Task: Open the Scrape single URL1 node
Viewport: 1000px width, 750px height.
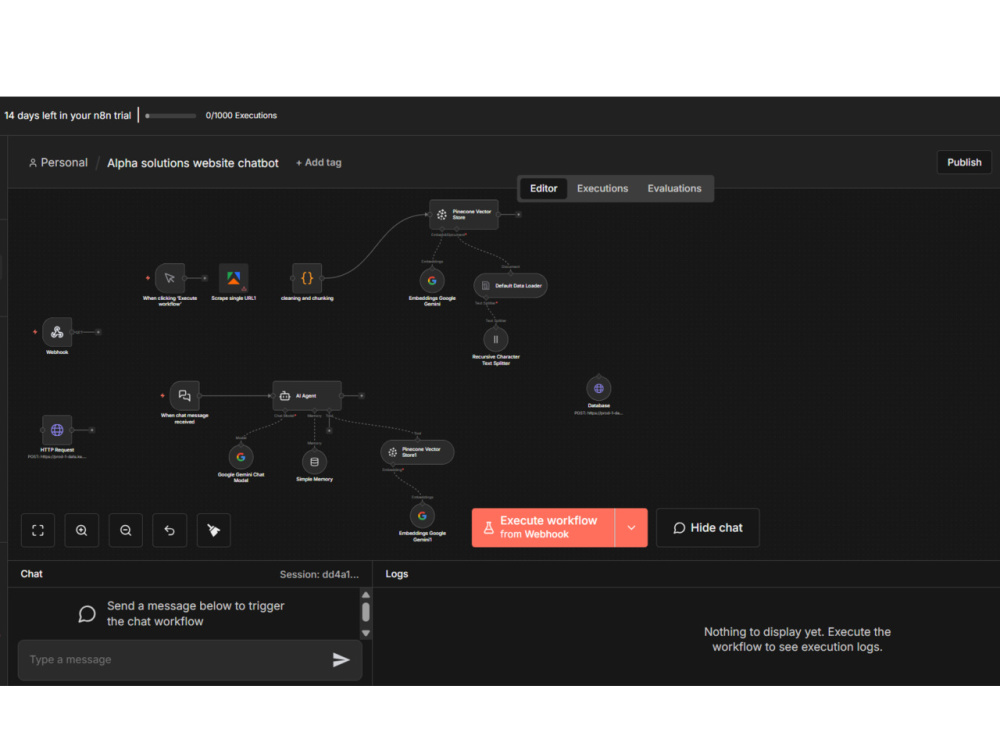Action: 233,278
